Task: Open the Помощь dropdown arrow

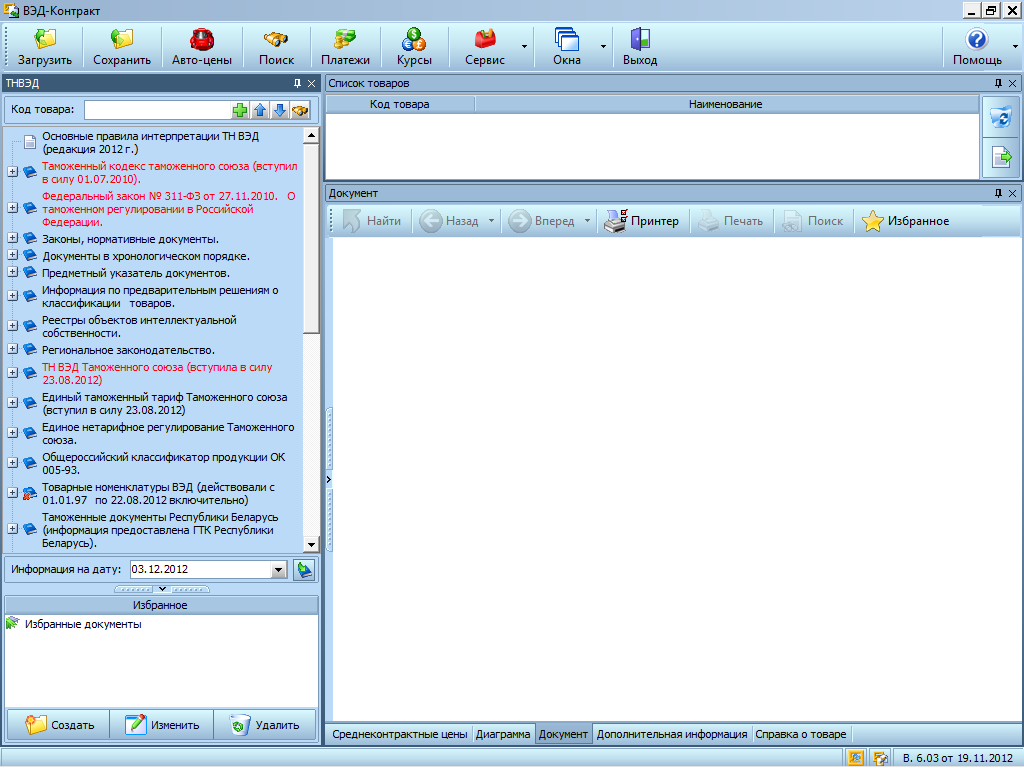Action: pyautogui.click(x=1015, y=47)
